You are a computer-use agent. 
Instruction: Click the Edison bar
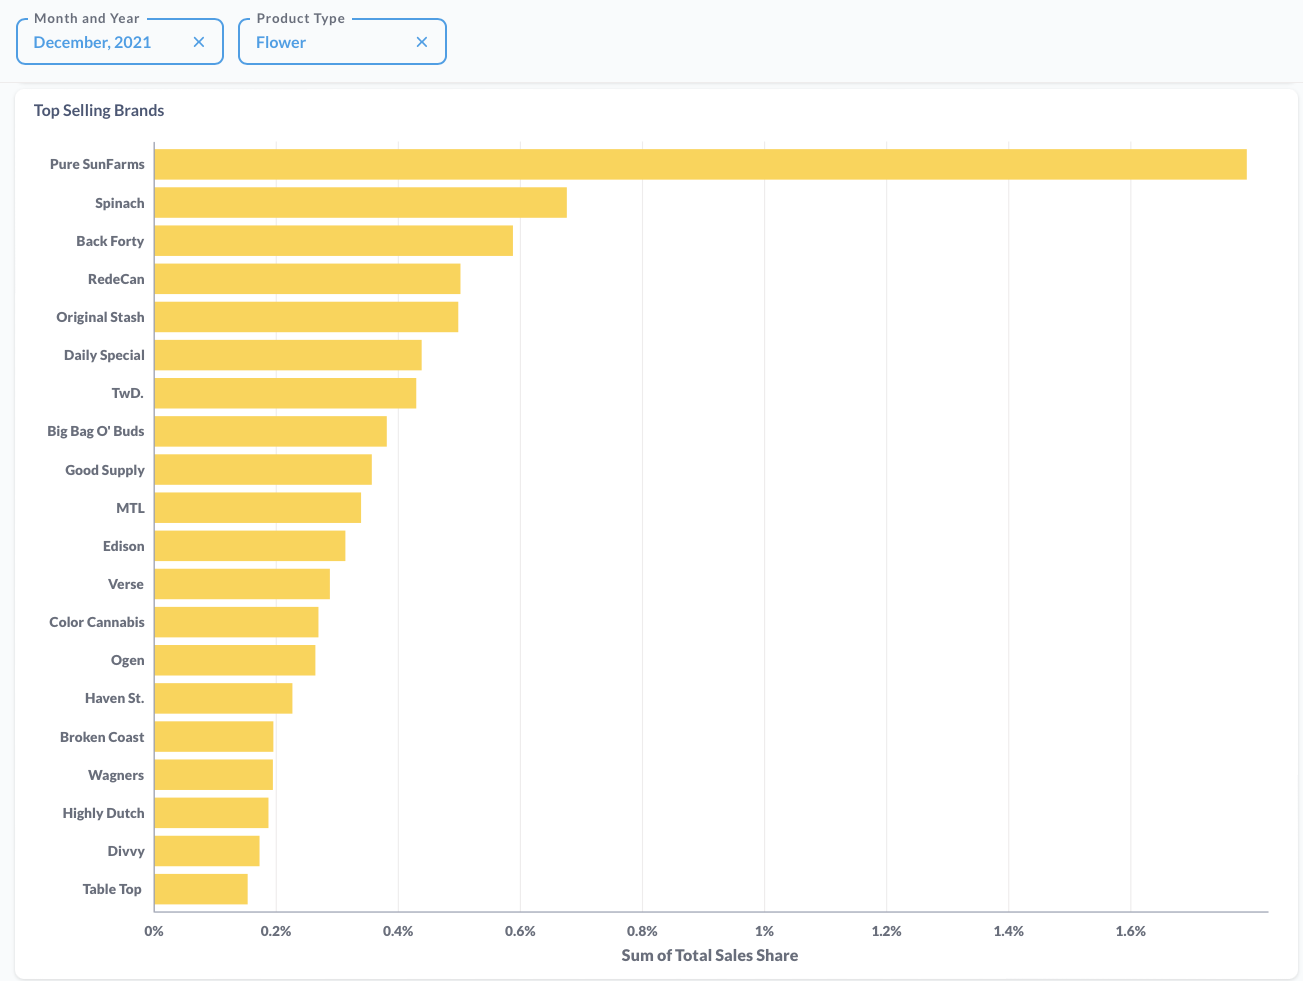250,545
